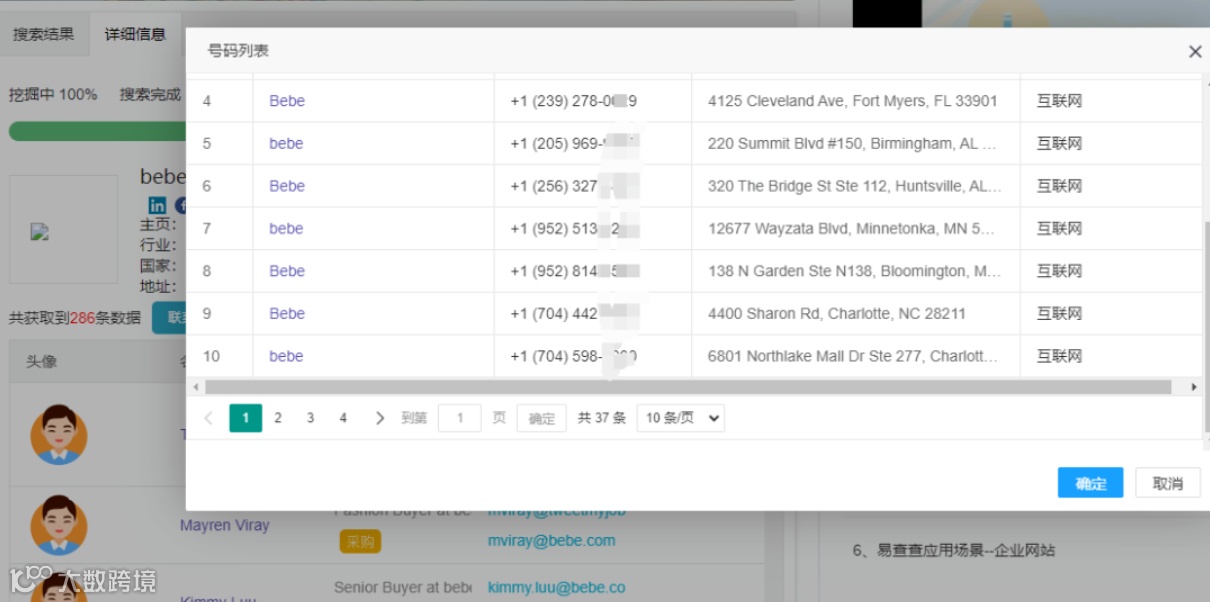Go to page 4 of the number list
Viewport: 1210px width, 602px height.
coord(343,418)
